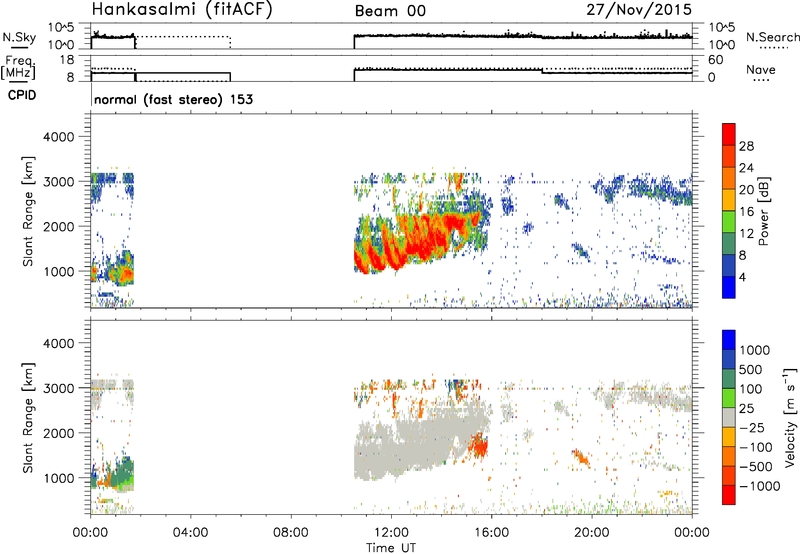Click the 'Beam 00' label
Viewport: 800px width, 554px height.
[x=390, y=11]
